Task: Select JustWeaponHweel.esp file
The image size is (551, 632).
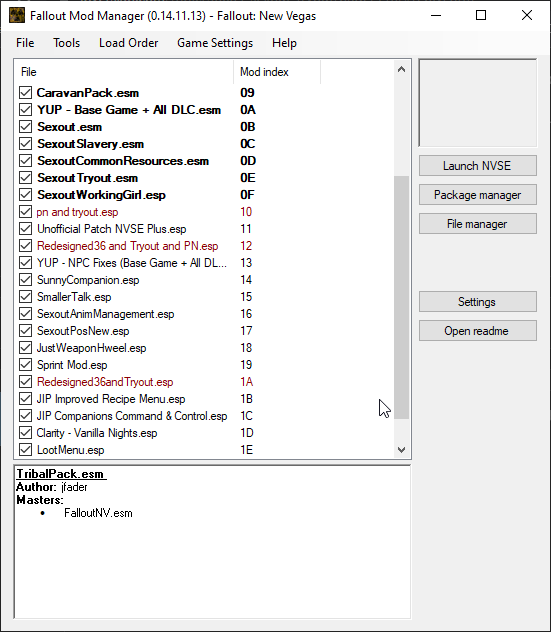Action: coord(91,348)
